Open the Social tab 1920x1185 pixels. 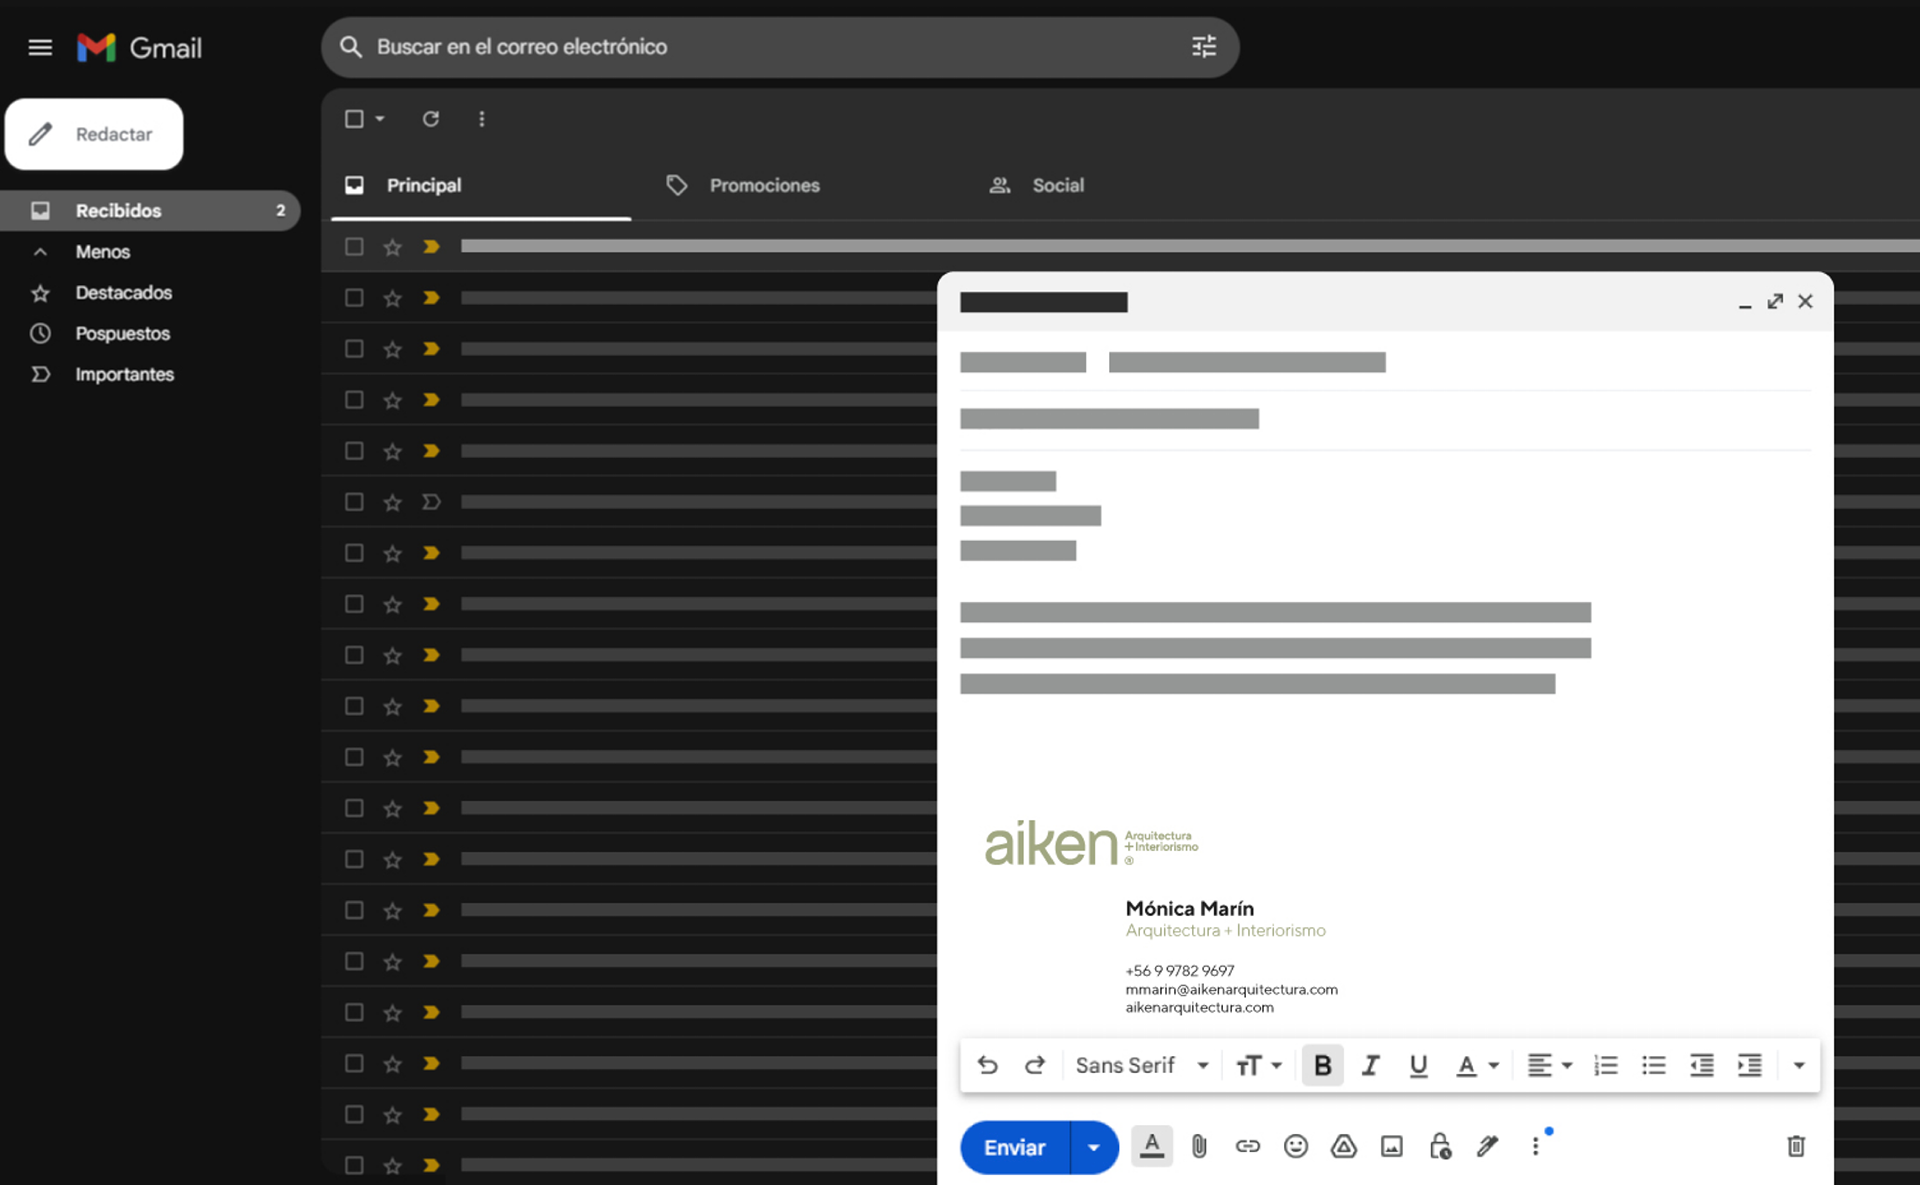1057,185
